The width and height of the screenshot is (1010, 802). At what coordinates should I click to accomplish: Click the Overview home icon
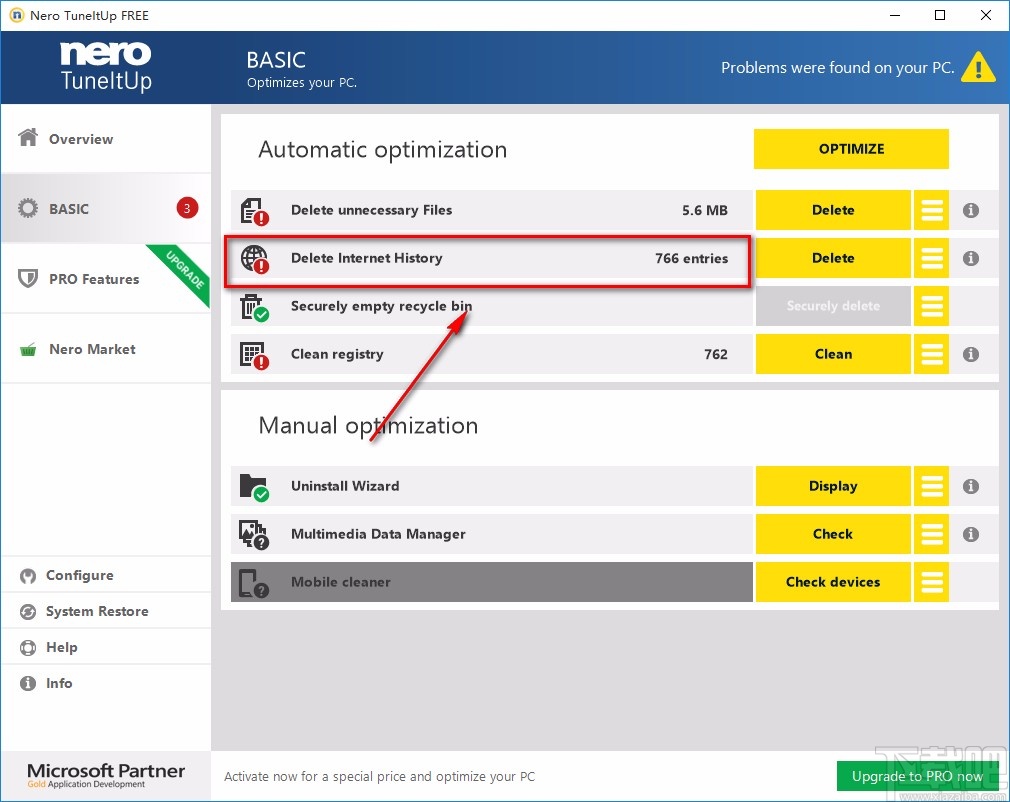(x=28, y=137)
